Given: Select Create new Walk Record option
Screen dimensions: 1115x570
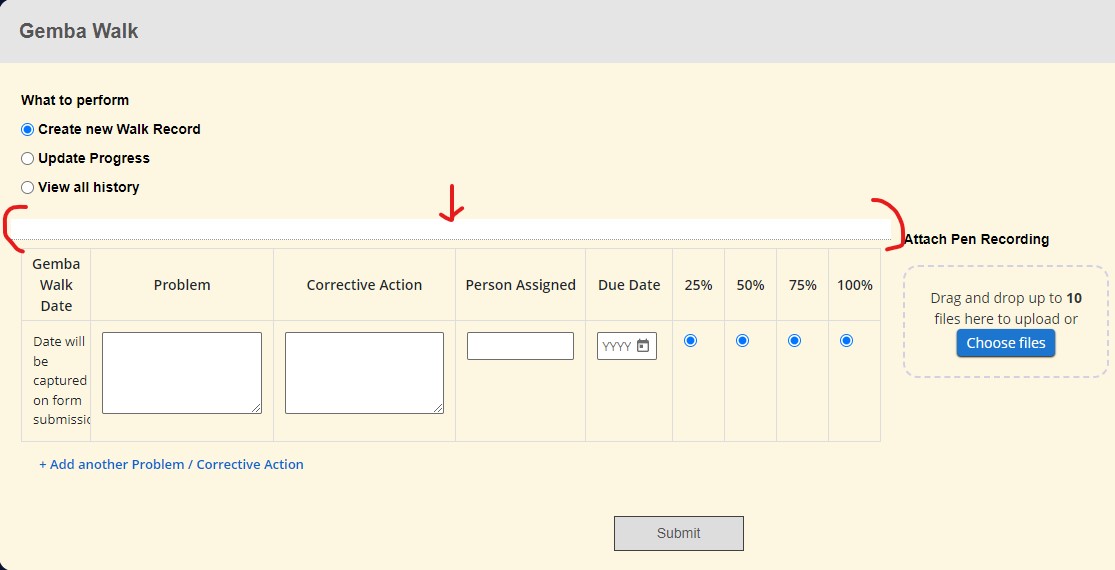Looking at the screenshot, I should [x=28, y=129].
